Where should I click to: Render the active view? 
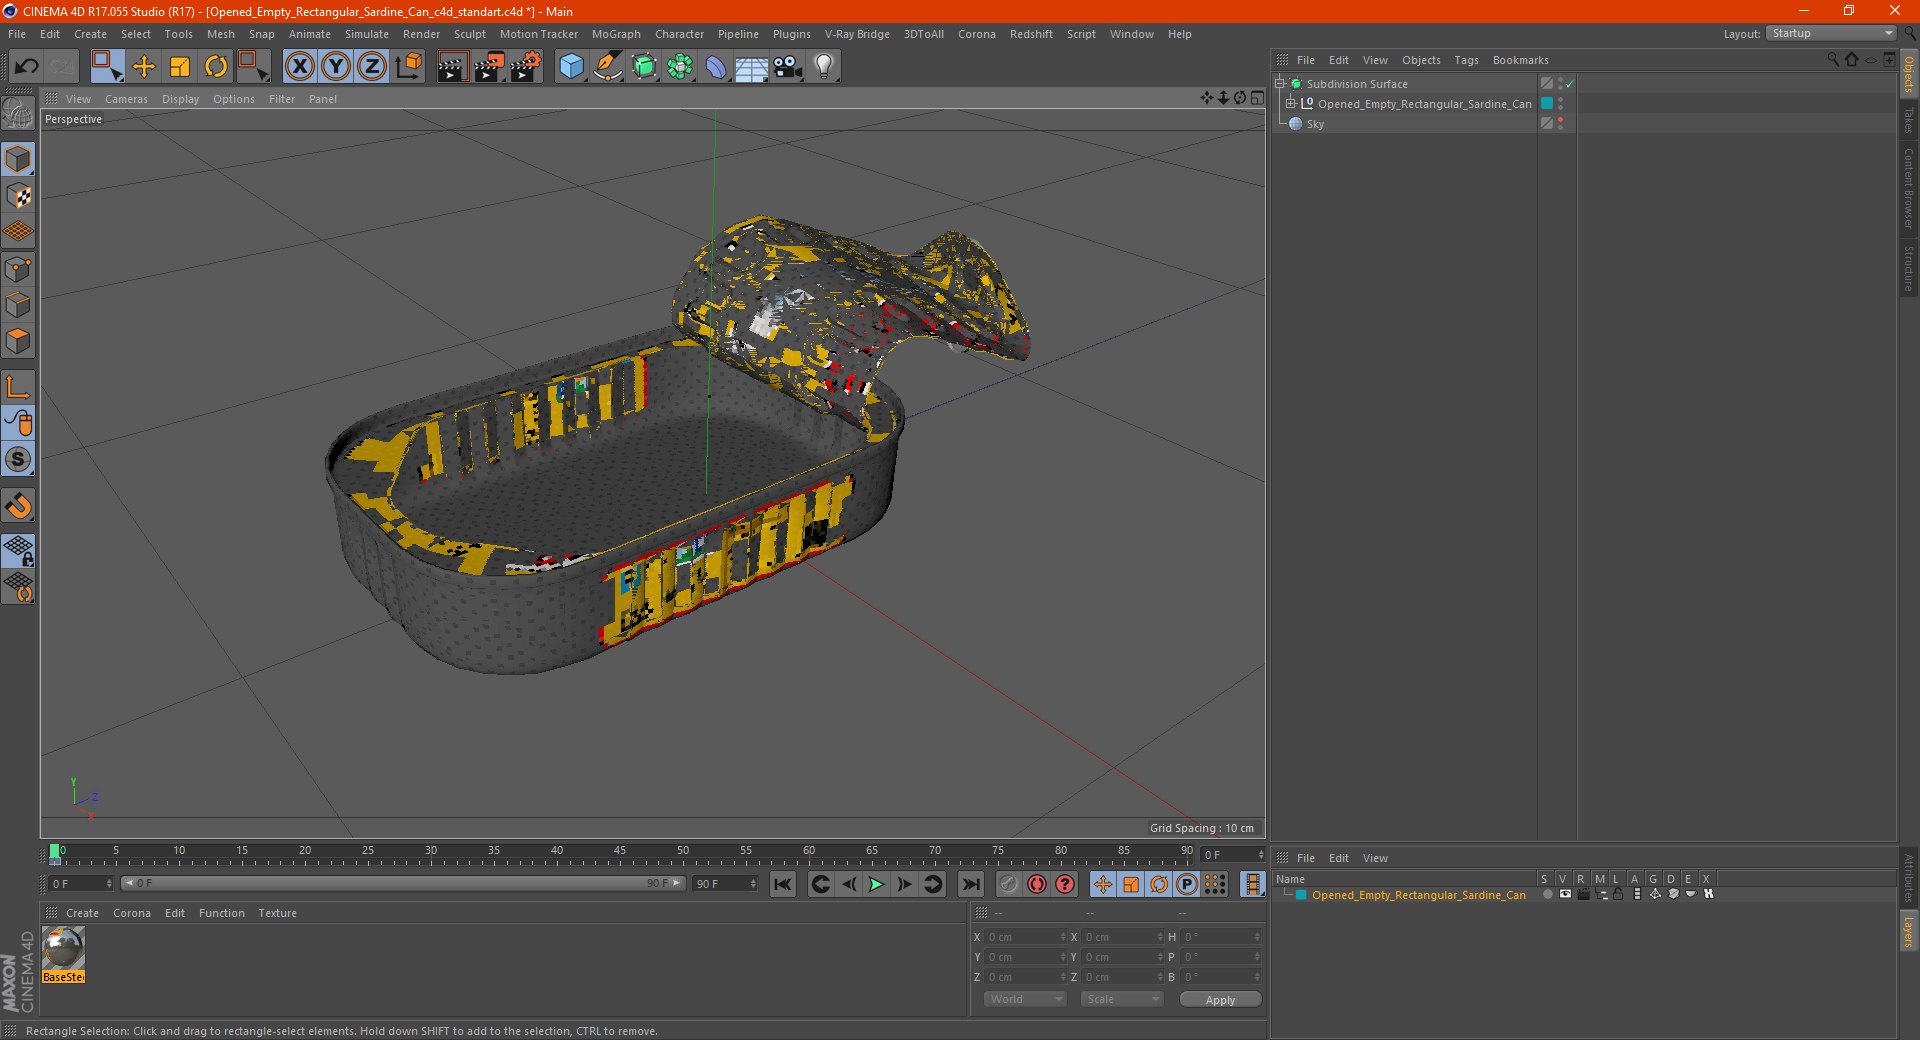(452, 67)
